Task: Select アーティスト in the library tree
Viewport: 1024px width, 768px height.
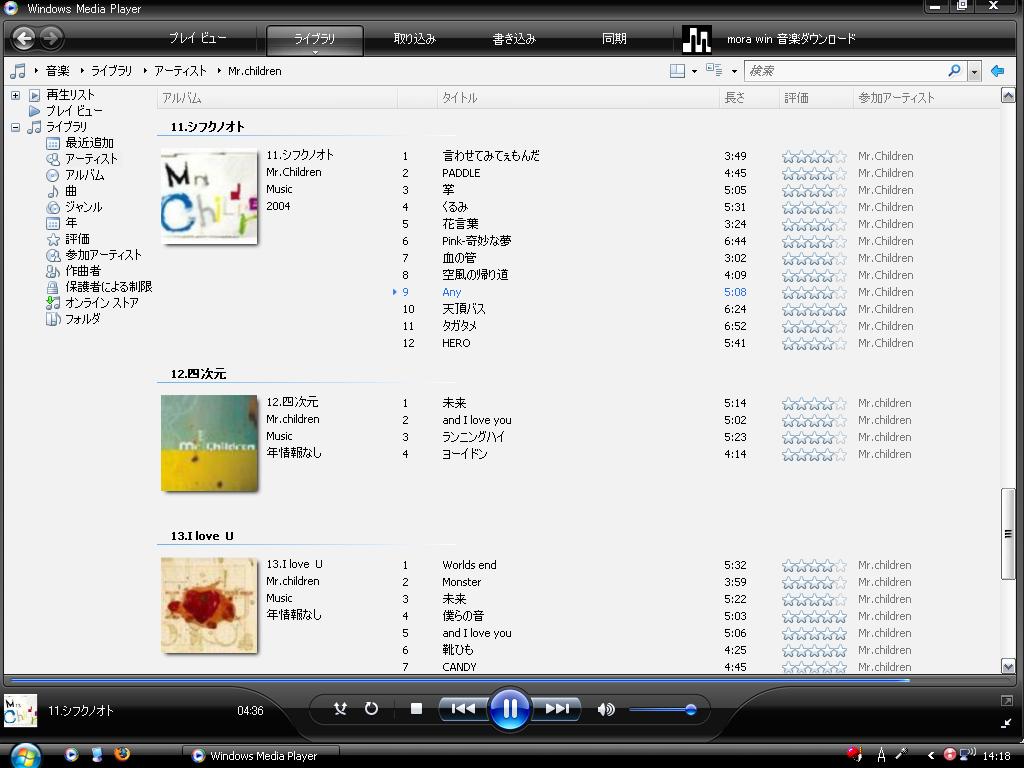Action: pyautogui.click(x=91, y=159)
